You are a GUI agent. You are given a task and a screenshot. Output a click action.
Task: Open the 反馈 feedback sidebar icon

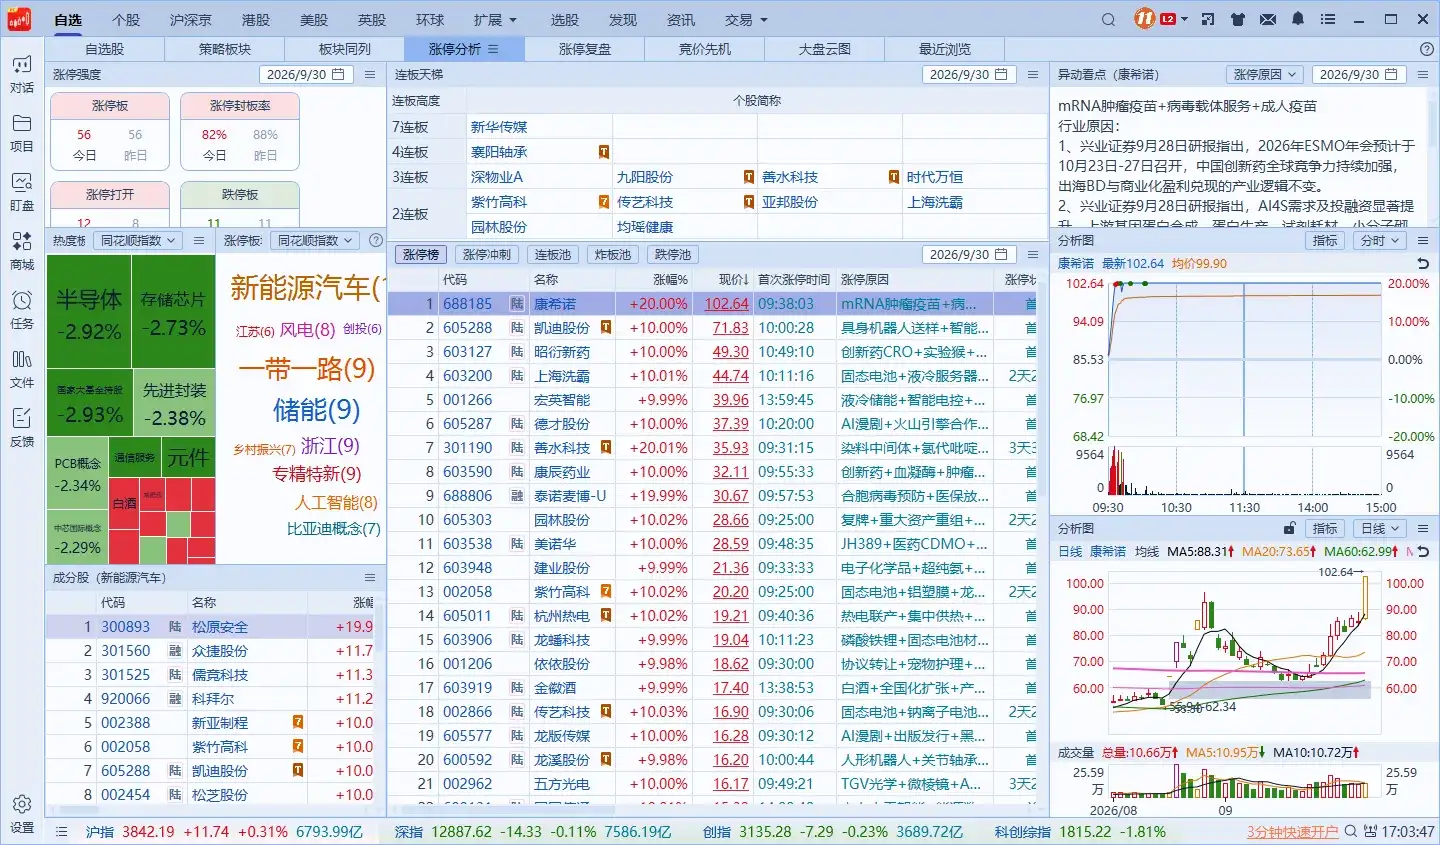(x=22, y=427)
